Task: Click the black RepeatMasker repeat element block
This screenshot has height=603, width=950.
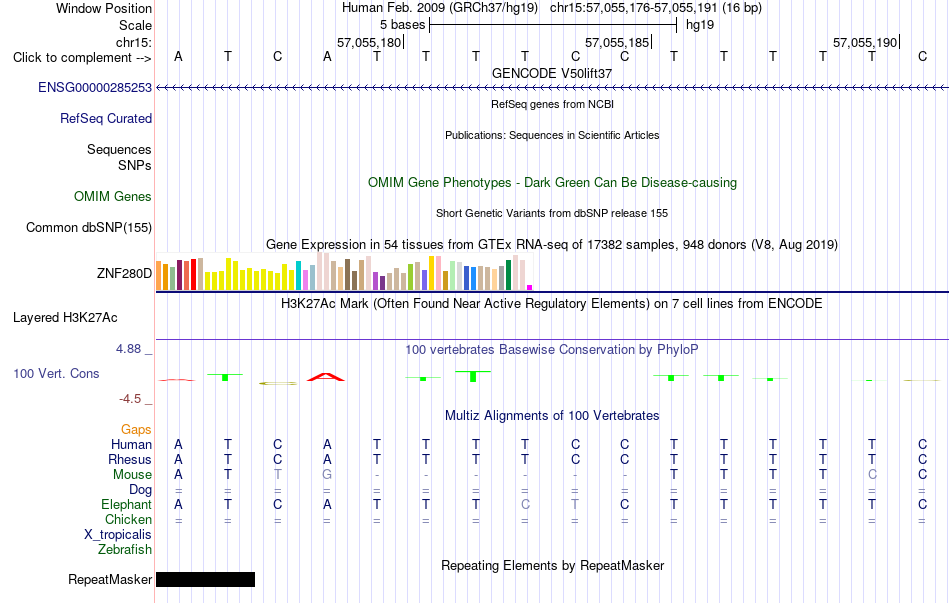Action: click(205, 579)
